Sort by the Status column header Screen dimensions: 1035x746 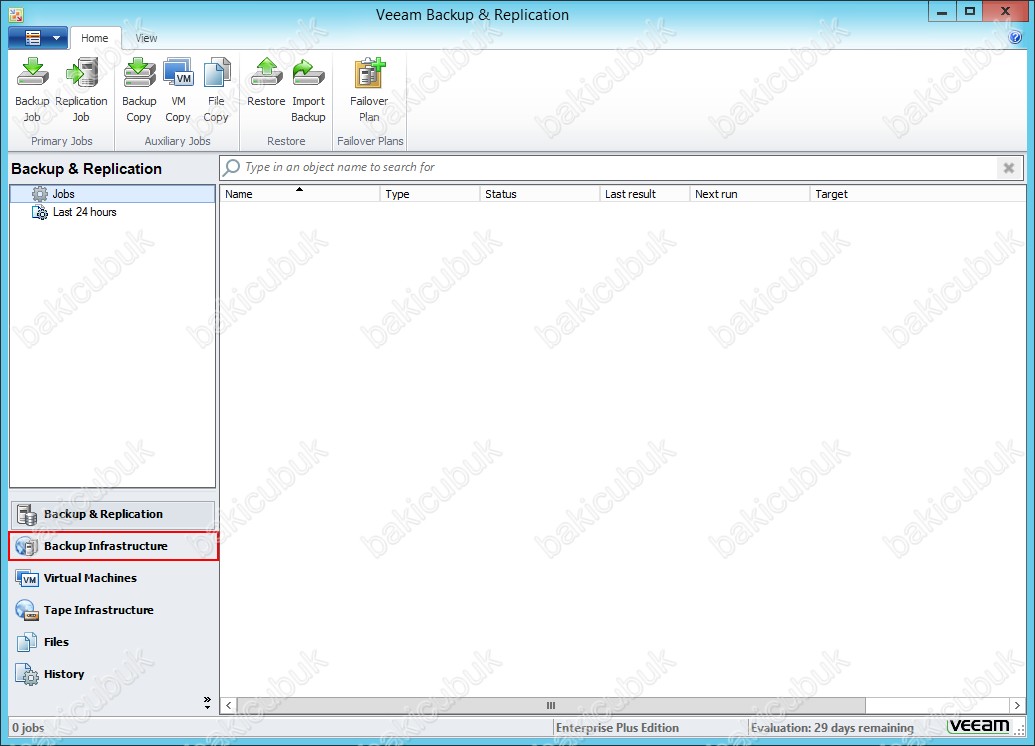(x=539, y=194)
